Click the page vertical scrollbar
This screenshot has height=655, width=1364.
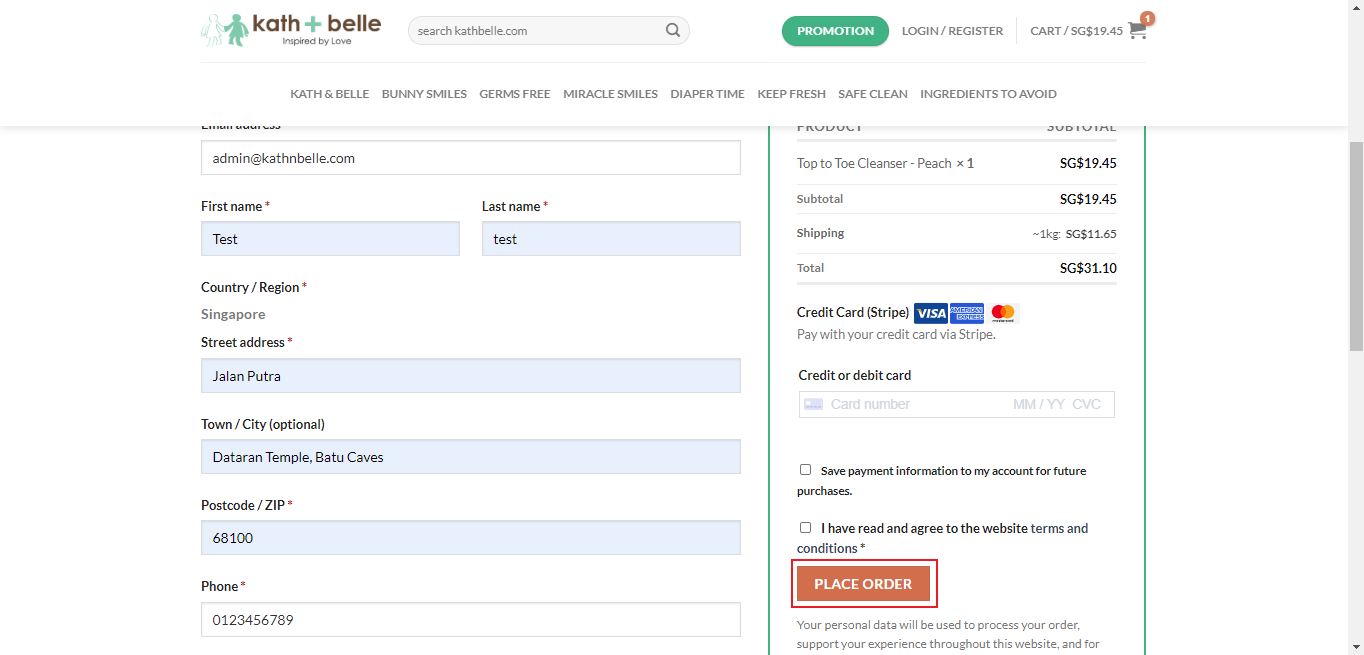pyautogui.click(x=1356, y=245)
